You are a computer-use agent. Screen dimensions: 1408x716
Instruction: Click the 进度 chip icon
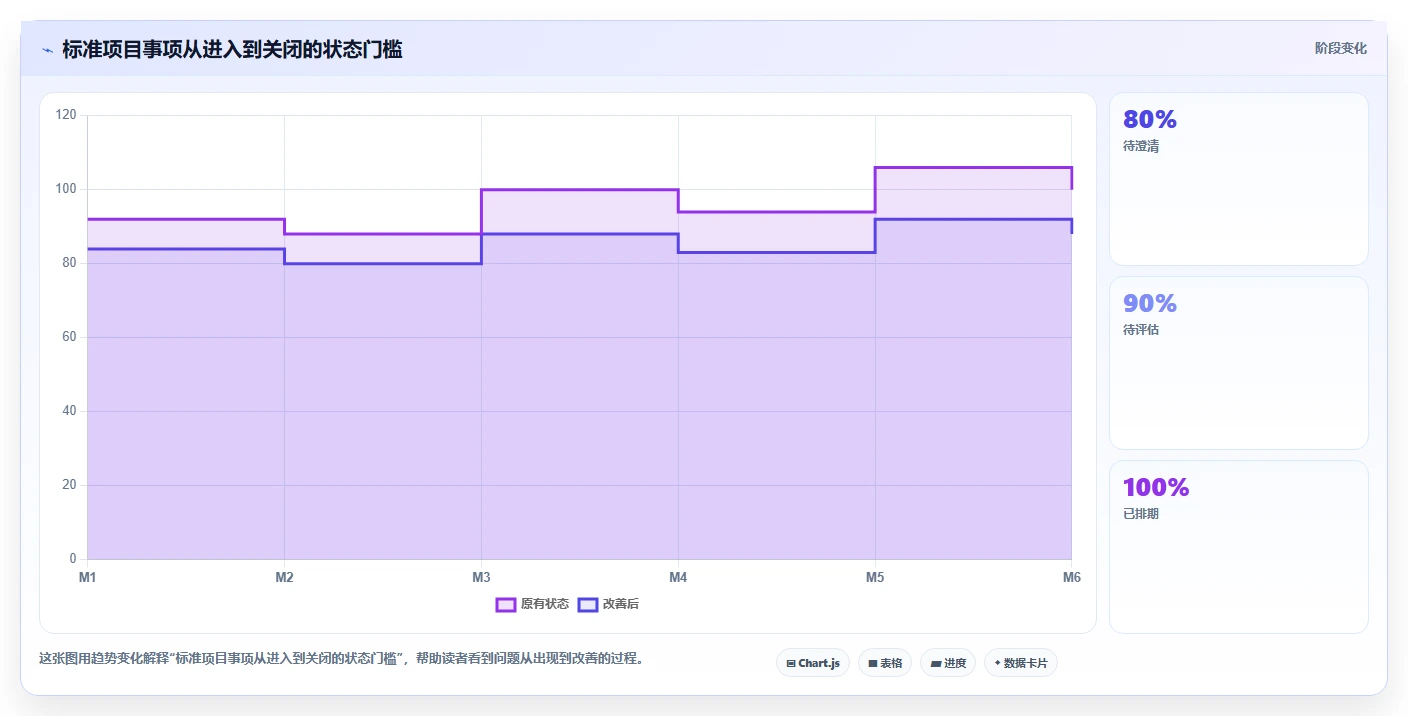[935, 664]
